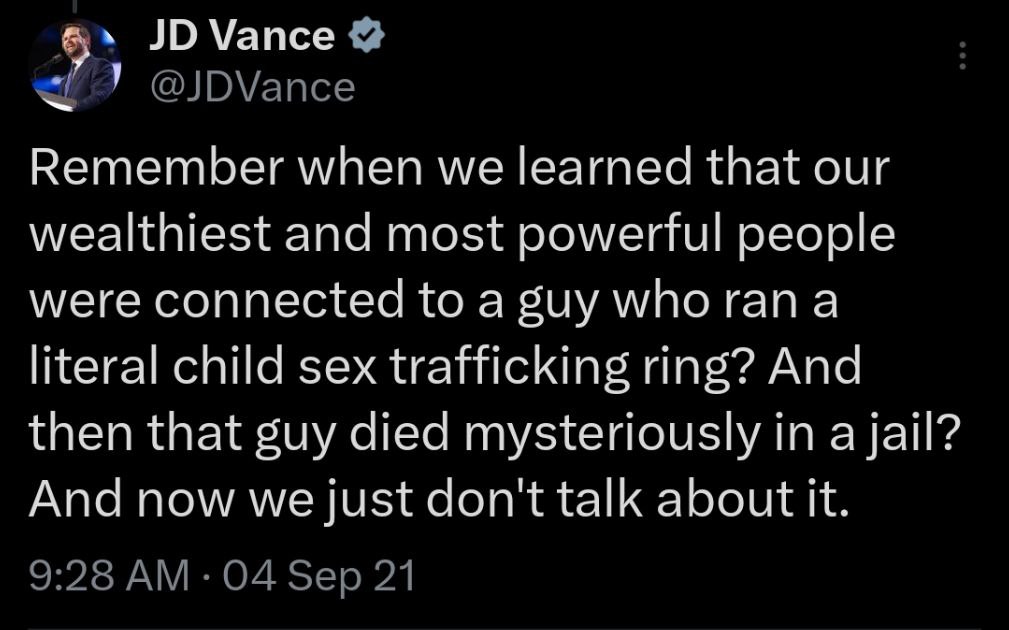Click the word "trafficking" in the tweet
This screenshot has width=1009, height=630.
coord(508,369)
